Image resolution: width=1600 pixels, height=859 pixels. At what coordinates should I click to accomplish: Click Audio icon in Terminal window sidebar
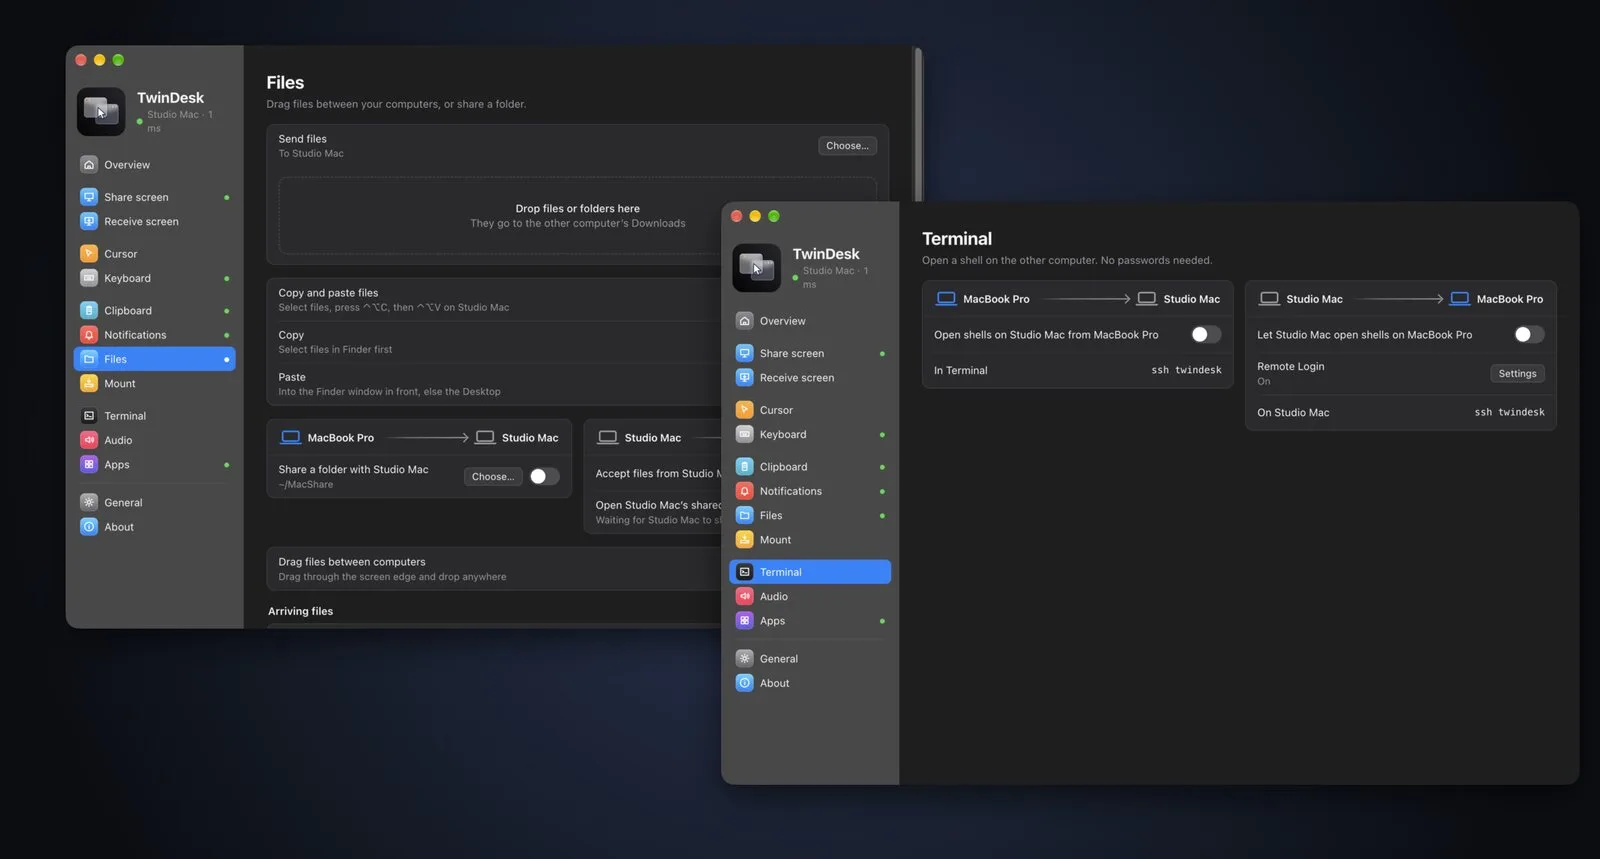(745, 596)
